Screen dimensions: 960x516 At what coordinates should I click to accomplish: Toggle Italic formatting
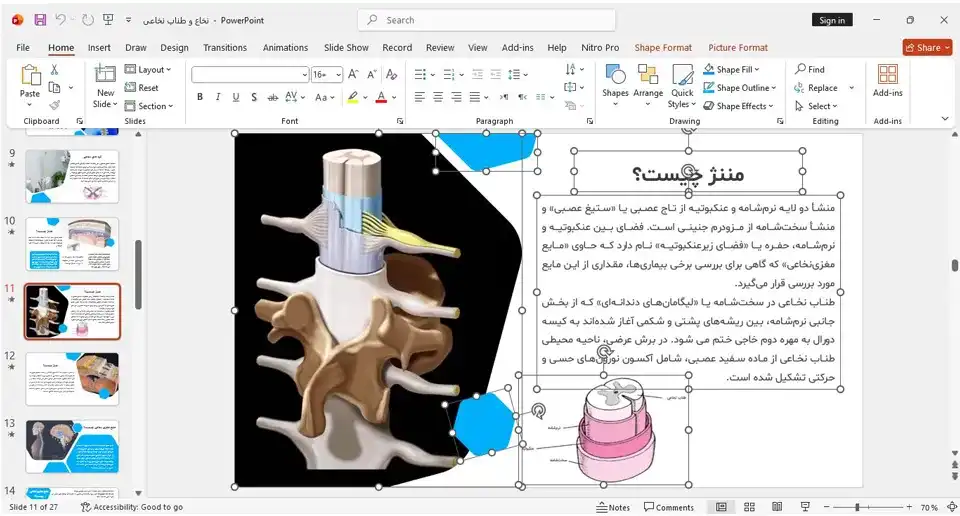218,97
